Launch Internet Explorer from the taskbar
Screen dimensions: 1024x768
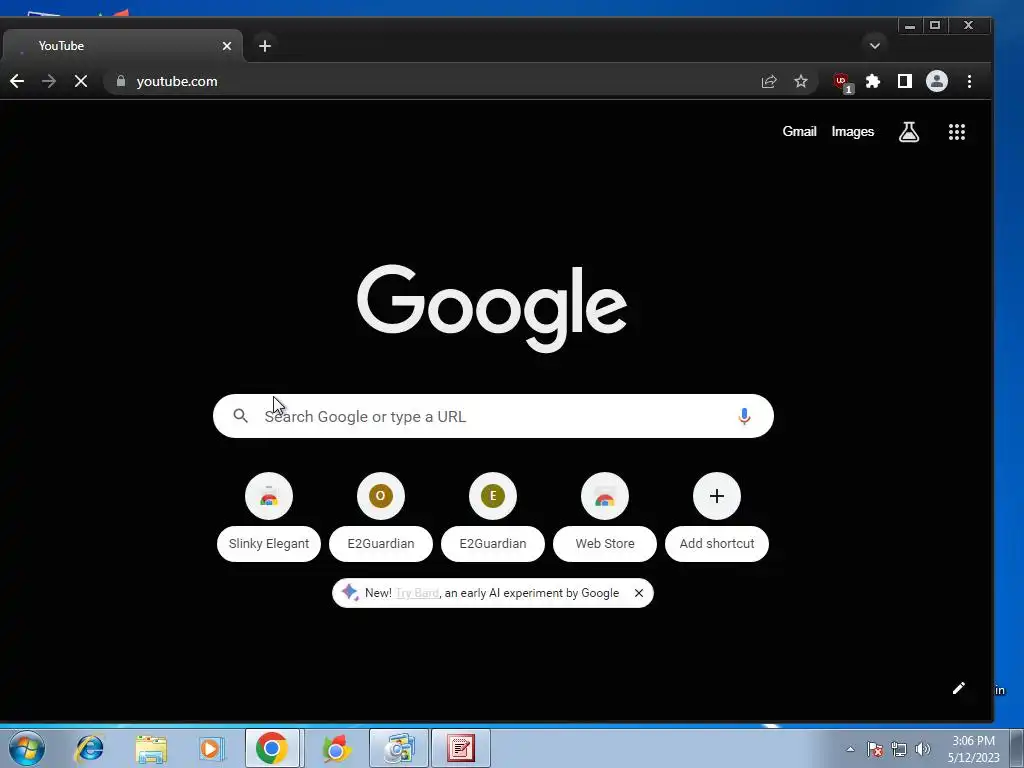(90, 748)
